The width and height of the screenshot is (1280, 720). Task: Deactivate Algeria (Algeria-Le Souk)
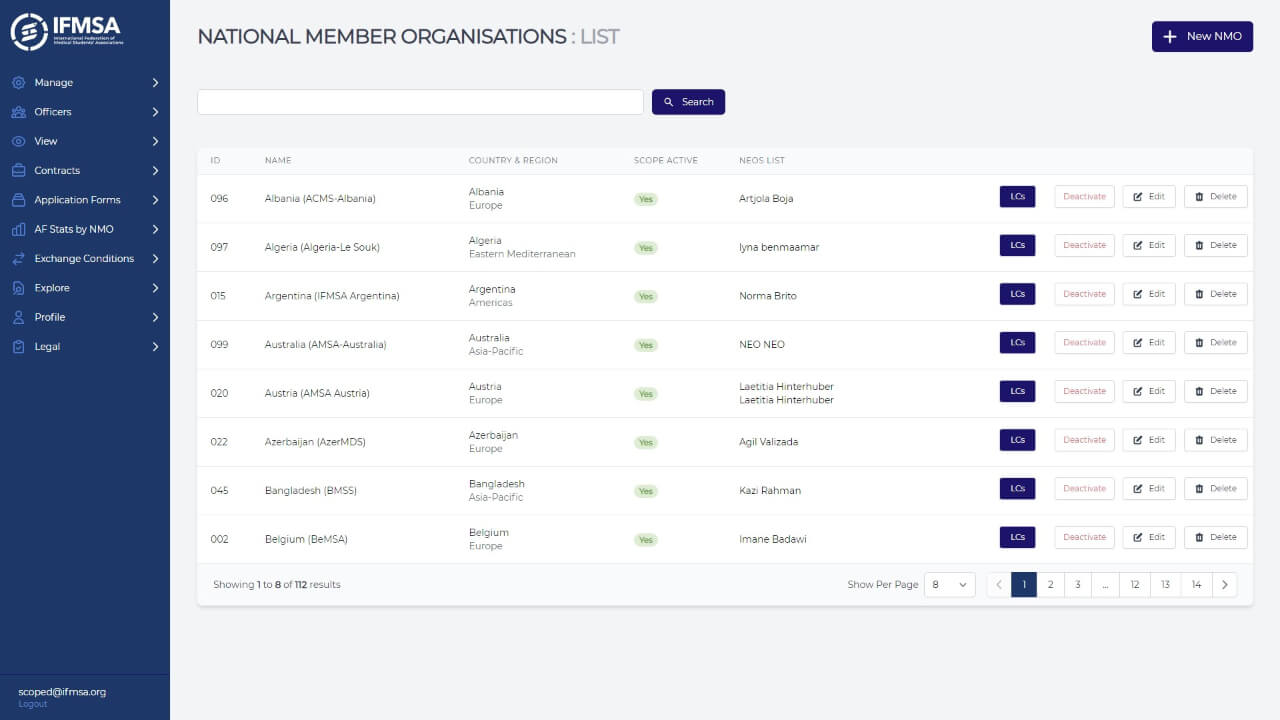[x=1084, y=245]
